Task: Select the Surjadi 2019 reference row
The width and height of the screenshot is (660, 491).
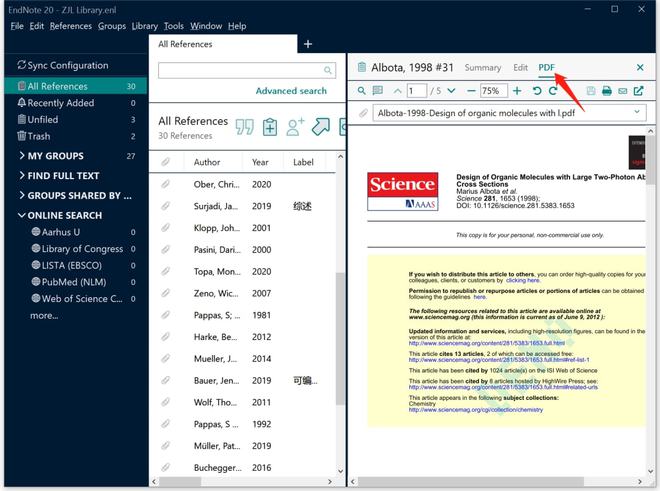Action: 243,206
